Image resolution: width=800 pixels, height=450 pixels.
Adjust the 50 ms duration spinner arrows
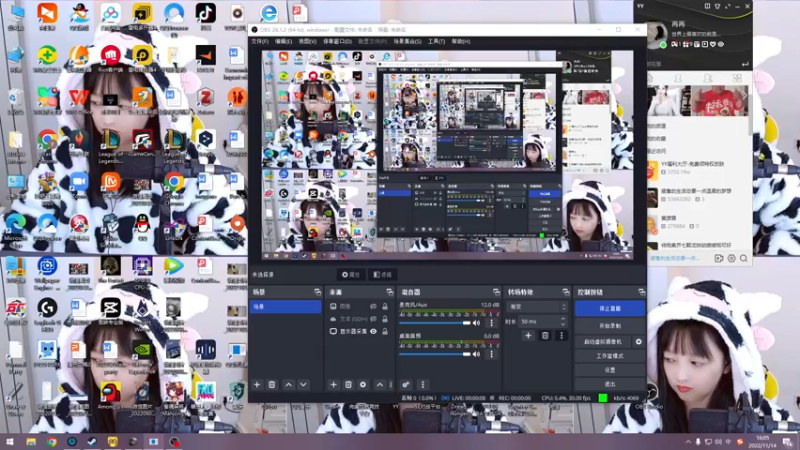(x=563, y=321)
